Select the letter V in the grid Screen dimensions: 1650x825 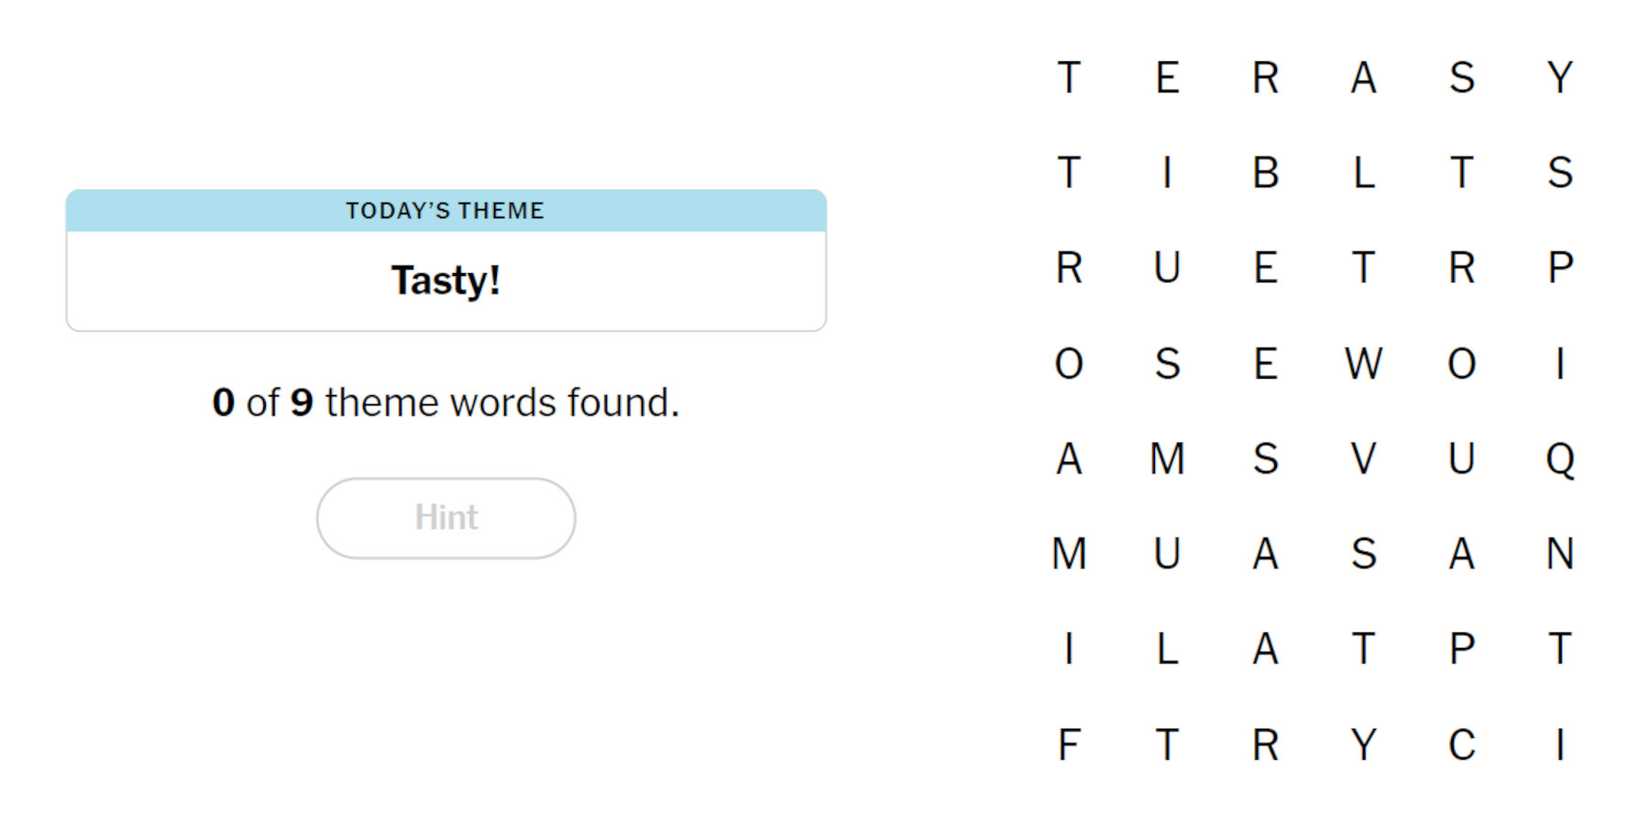1363,459
